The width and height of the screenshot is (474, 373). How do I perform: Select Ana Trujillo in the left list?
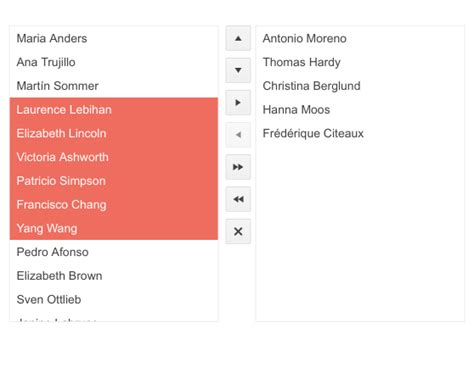[x=114, y=62]
